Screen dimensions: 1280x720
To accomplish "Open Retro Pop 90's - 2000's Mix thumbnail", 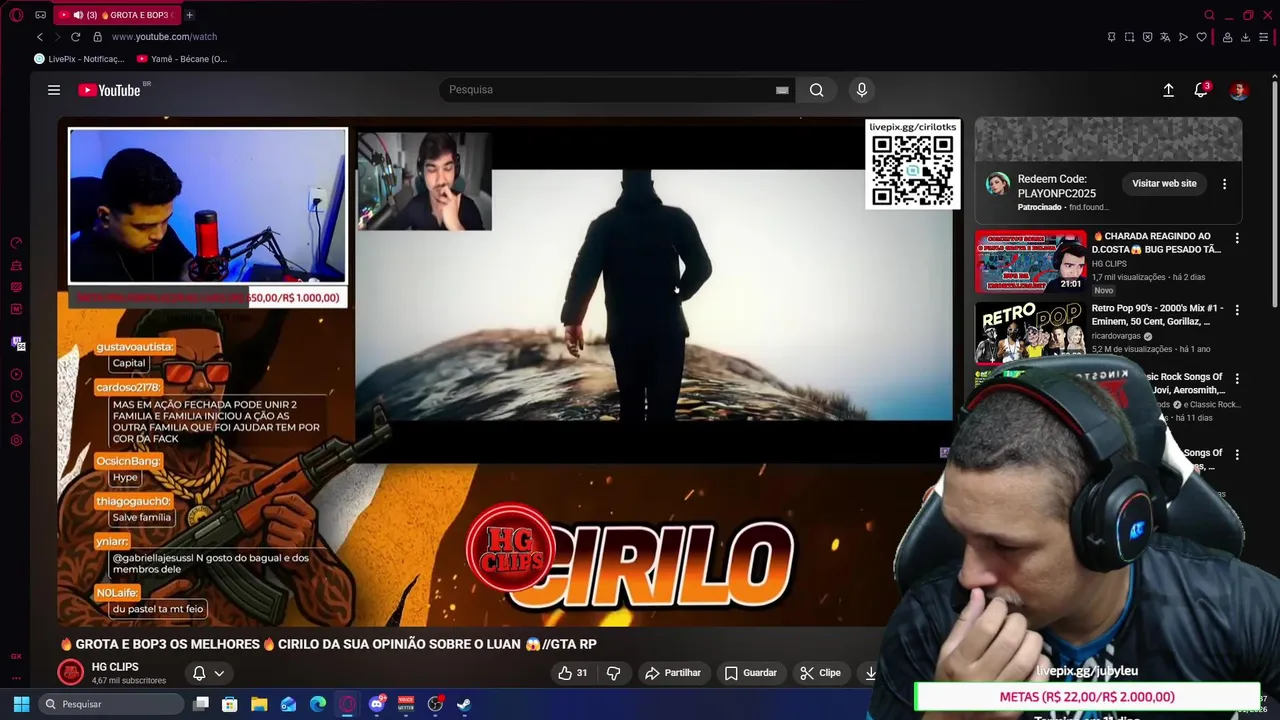I will (x=1030, y=333).
